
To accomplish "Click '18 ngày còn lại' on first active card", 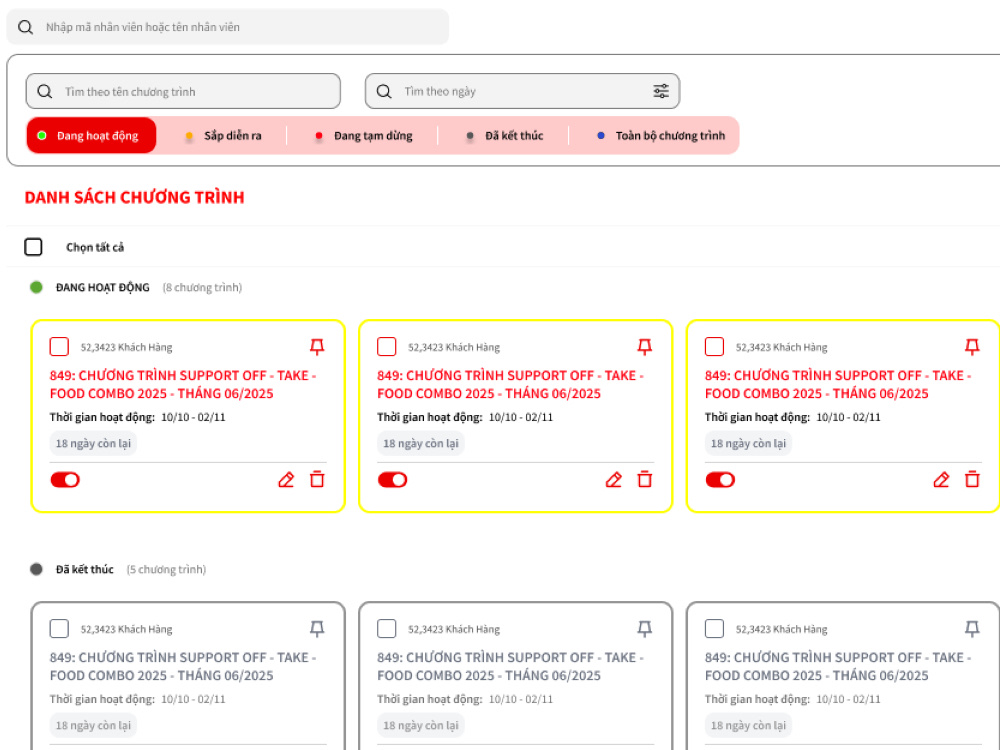I will (x=93, y=443).
